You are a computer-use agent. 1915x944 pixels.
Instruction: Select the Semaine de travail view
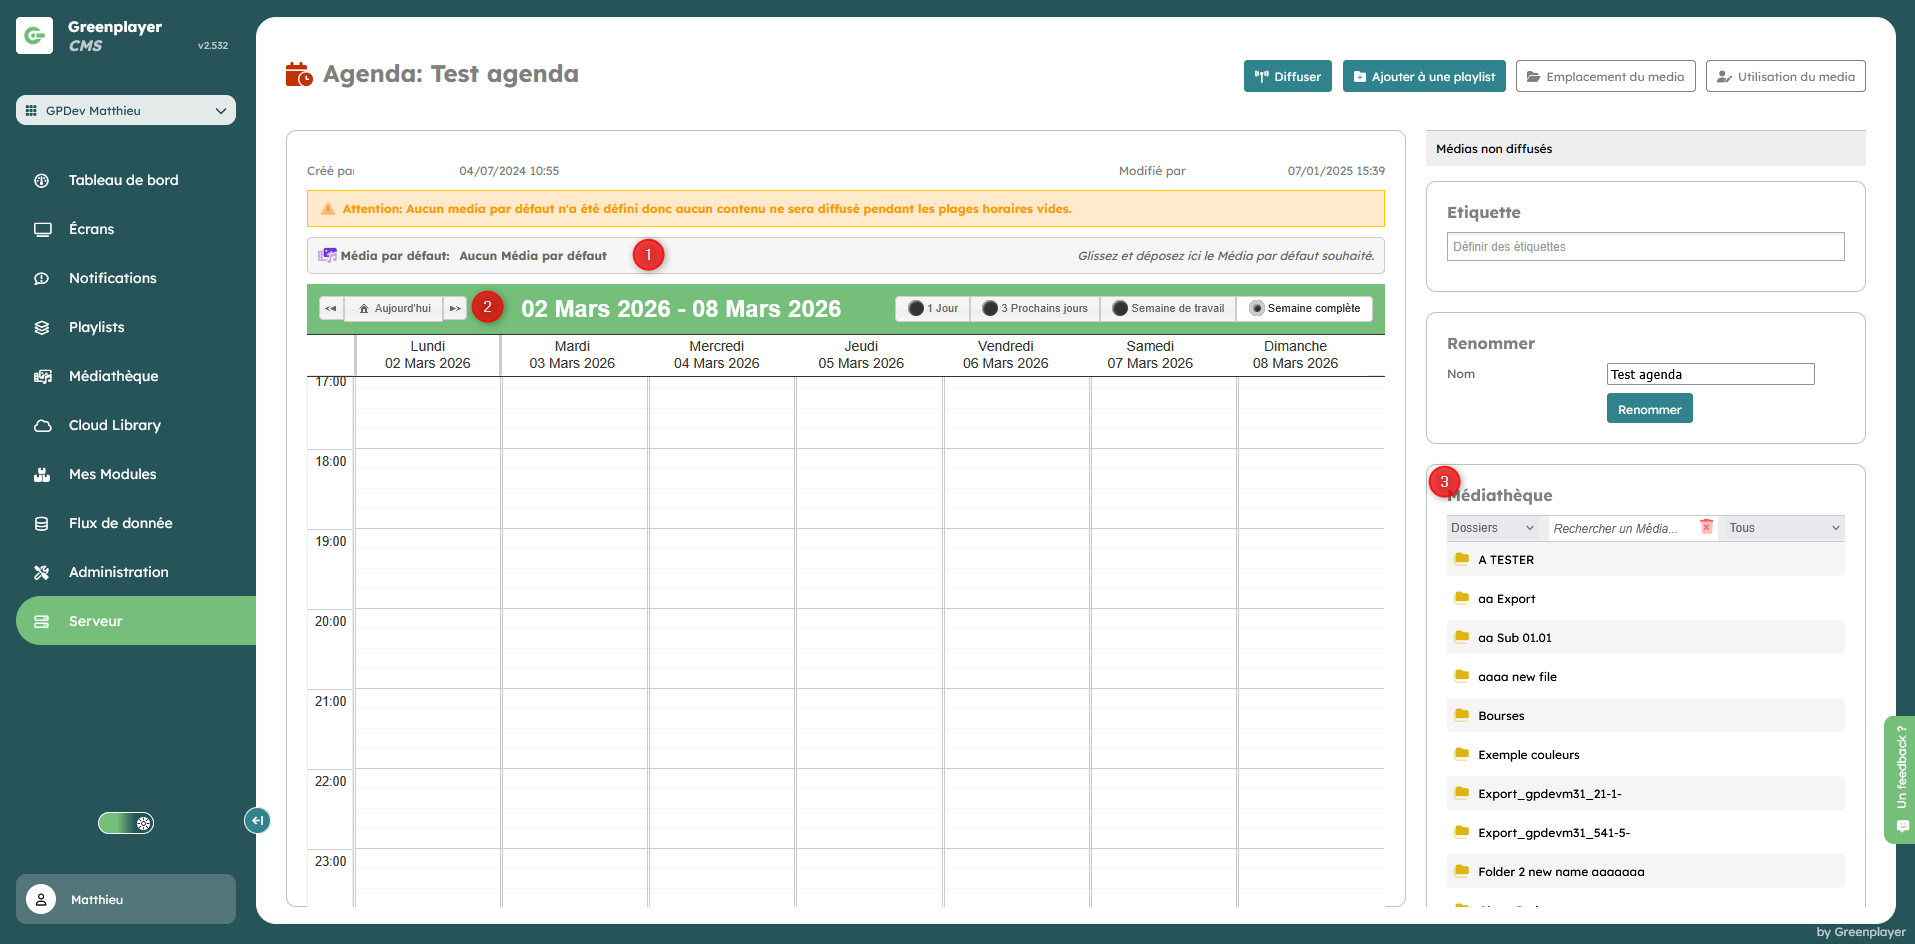coord(1167,309)
